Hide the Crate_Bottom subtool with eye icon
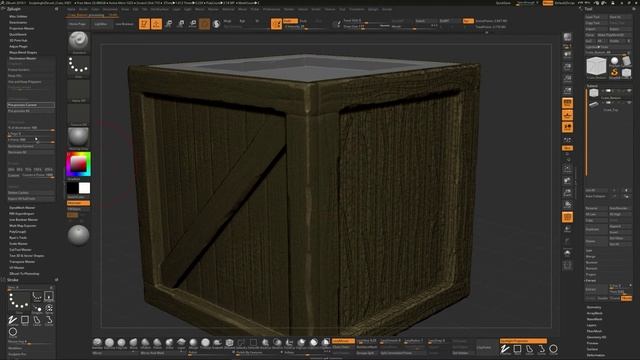 tap(629, 91)
